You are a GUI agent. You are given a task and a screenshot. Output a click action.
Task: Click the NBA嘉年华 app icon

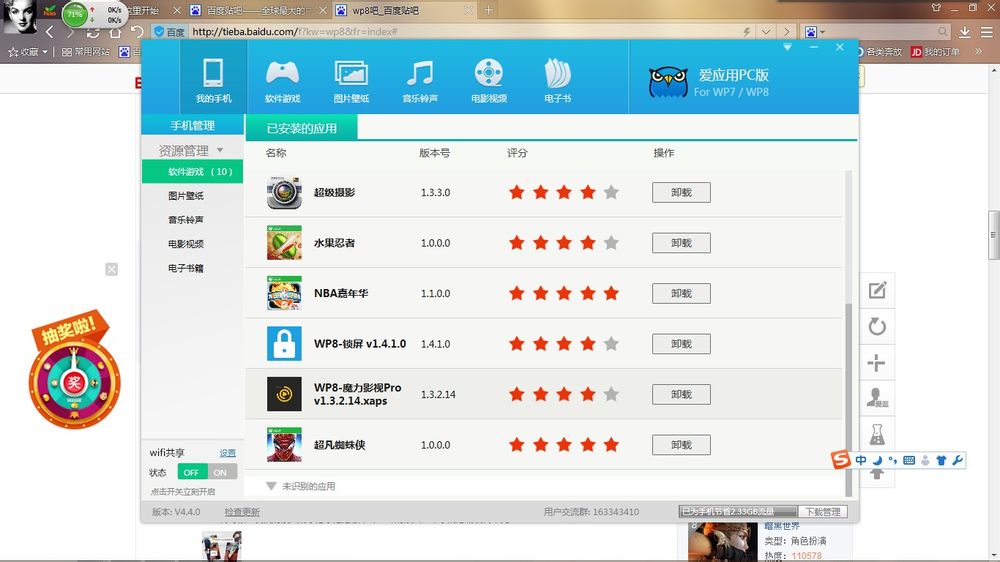[284, 293]
